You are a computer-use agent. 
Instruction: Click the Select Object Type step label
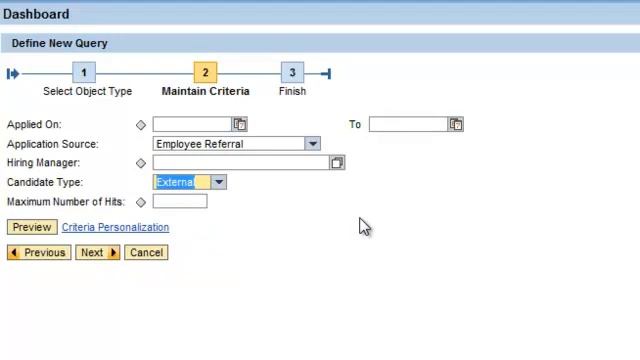click(88, 91)
